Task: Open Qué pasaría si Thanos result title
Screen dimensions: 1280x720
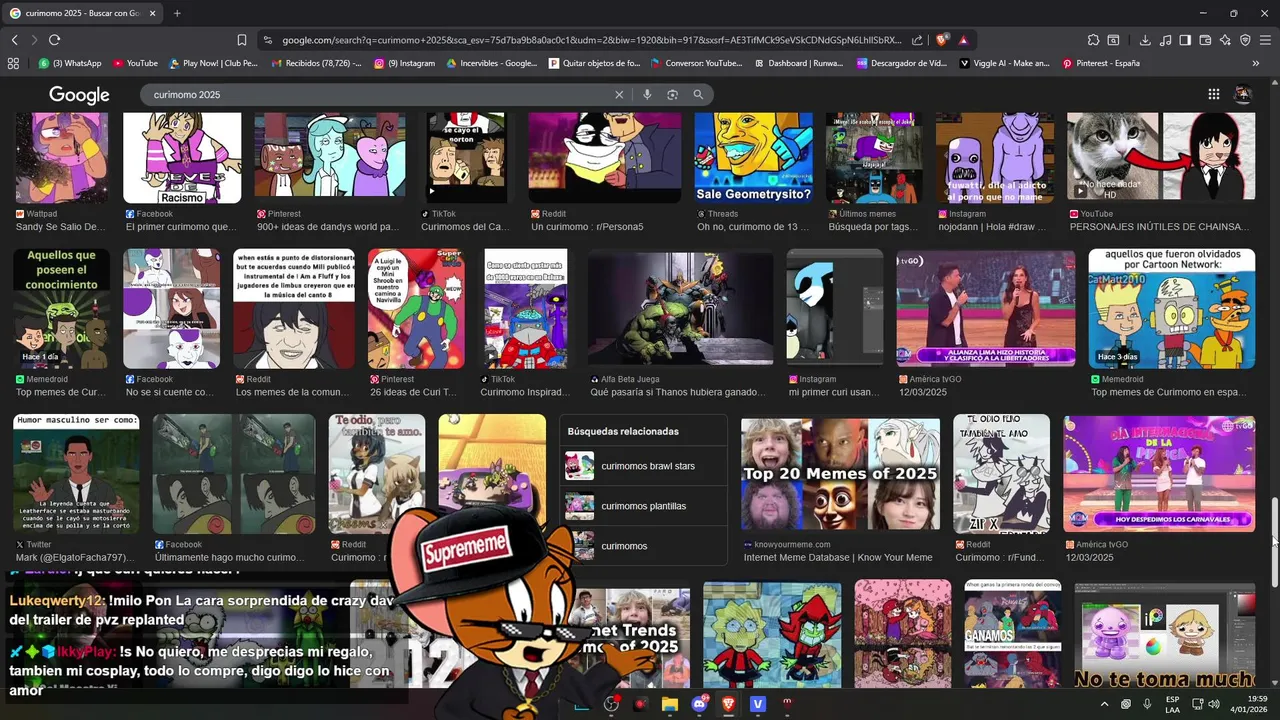Action: pos(678,392)
